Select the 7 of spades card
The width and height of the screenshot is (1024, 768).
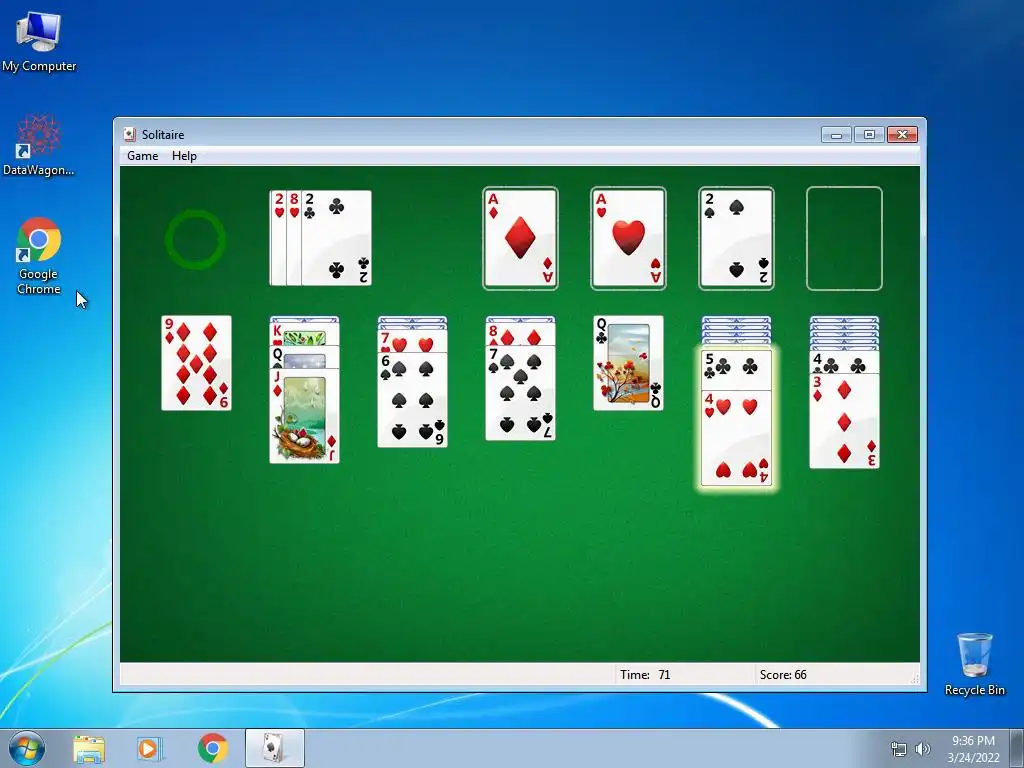pyautogui.click(x=520, y=393)
